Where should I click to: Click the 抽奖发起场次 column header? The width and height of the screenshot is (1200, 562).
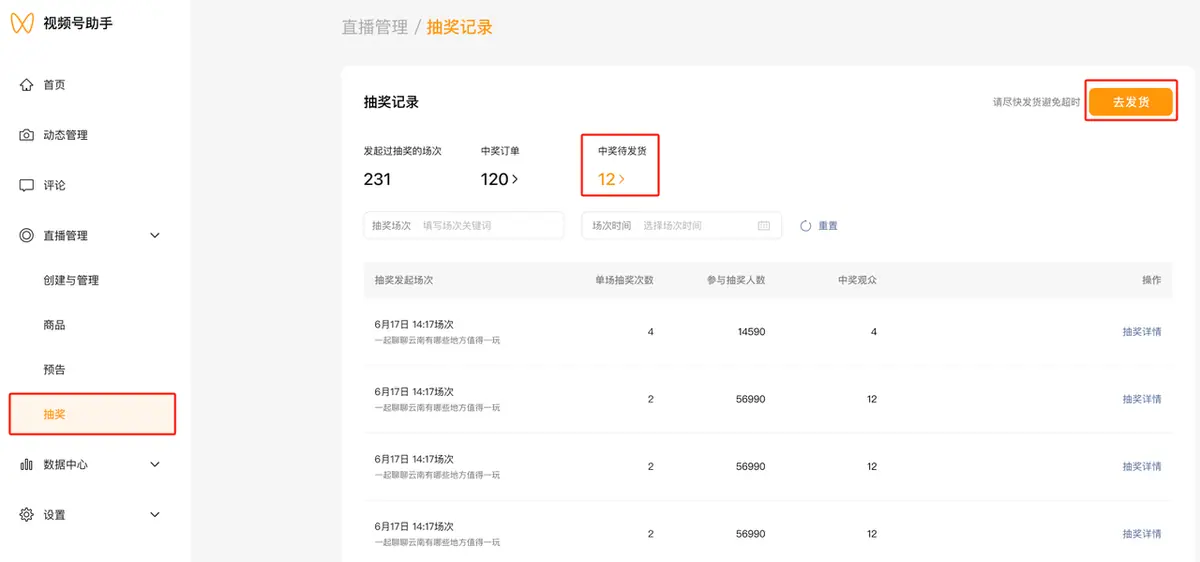pyautogui.click(x=404, y=280)
